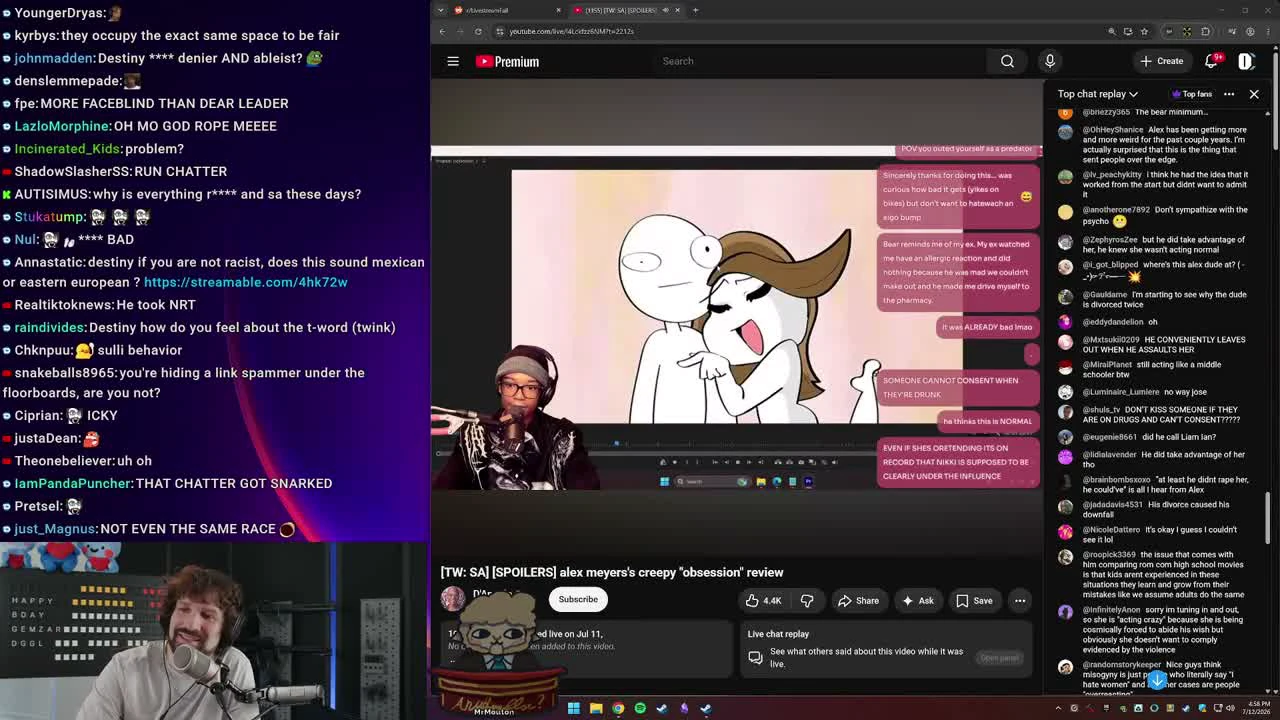Show hidden system tray icons chevron
The width and height of the screenshot is (1280, 720).
(x=1060, y=708)
